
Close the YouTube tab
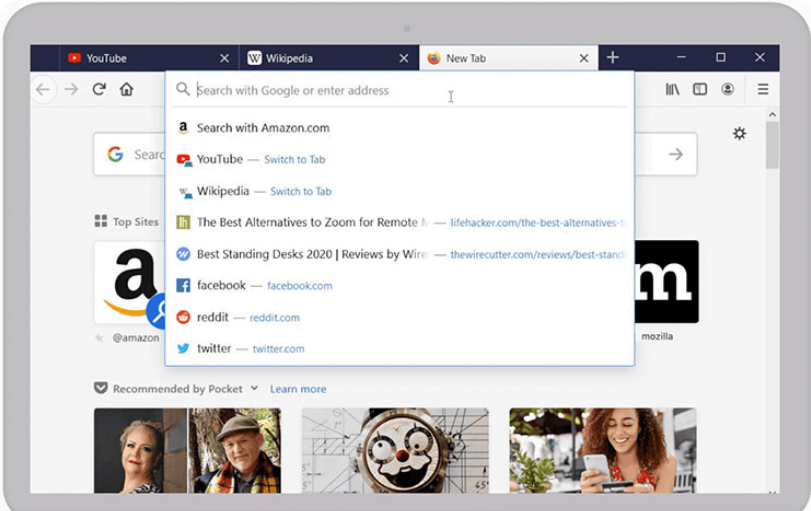tap(224, 58)
